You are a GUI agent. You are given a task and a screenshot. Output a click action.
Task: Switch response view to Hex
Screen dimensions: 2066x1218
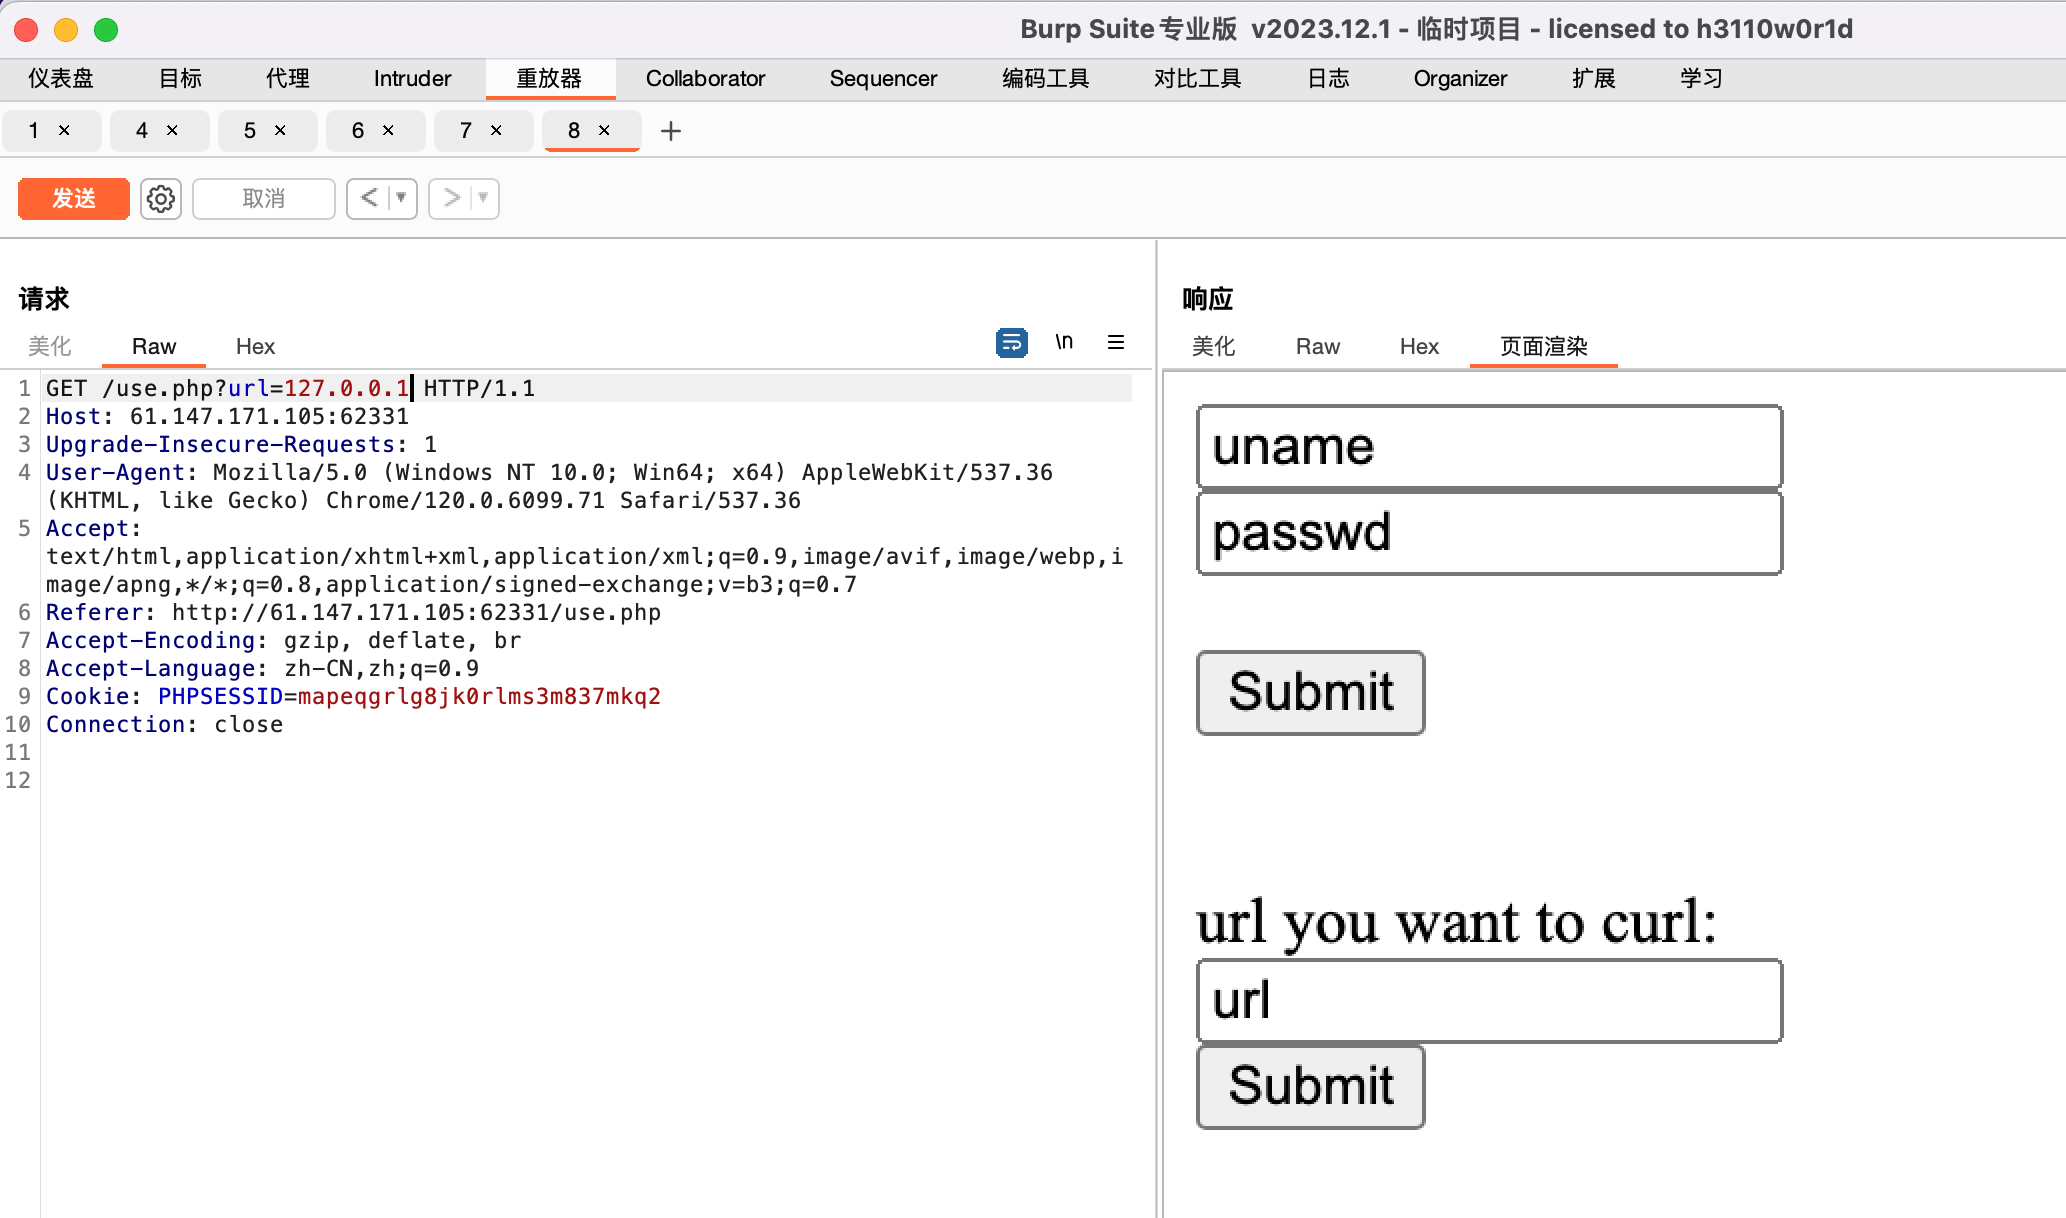click(1418, 346)
